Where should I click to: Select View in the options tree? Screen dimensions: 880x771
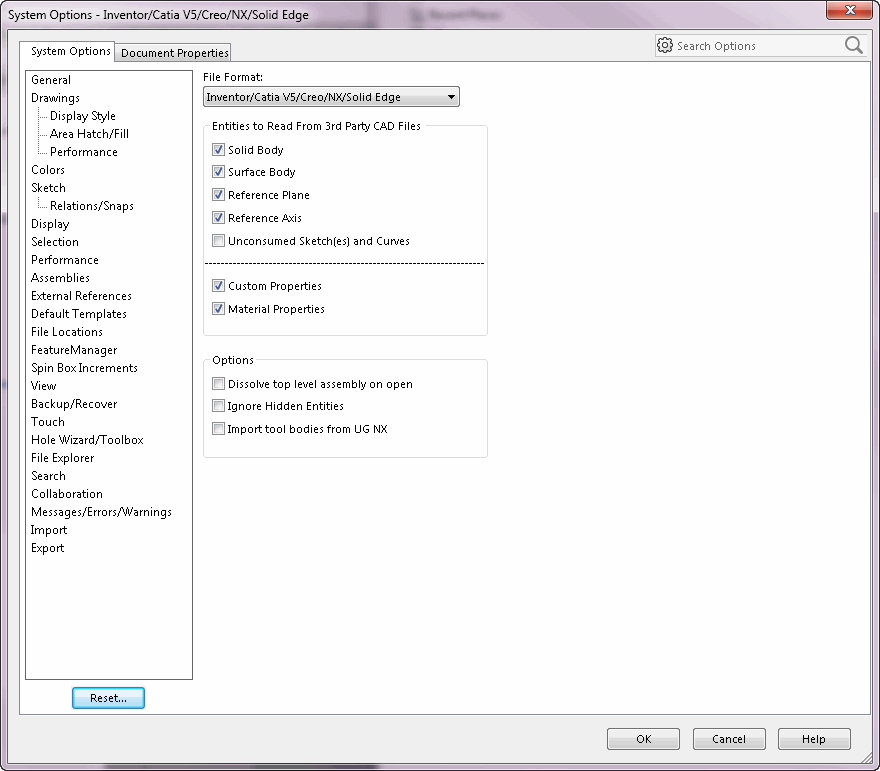click(43, 386)
